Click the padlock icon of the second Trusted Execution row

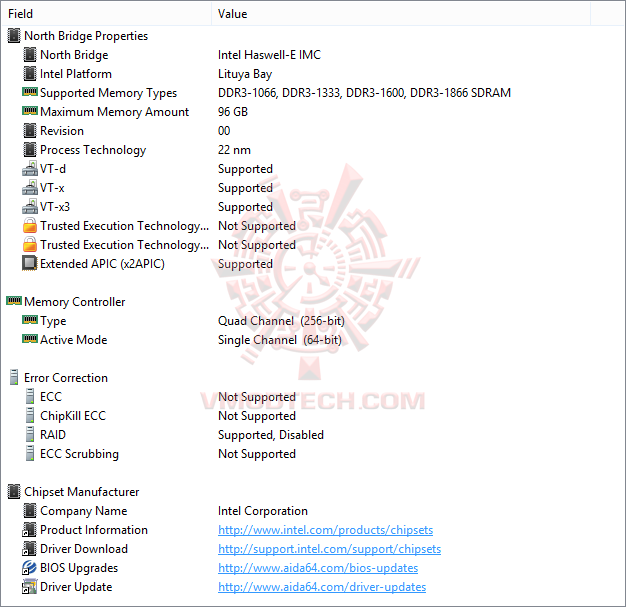click(30, 244)
